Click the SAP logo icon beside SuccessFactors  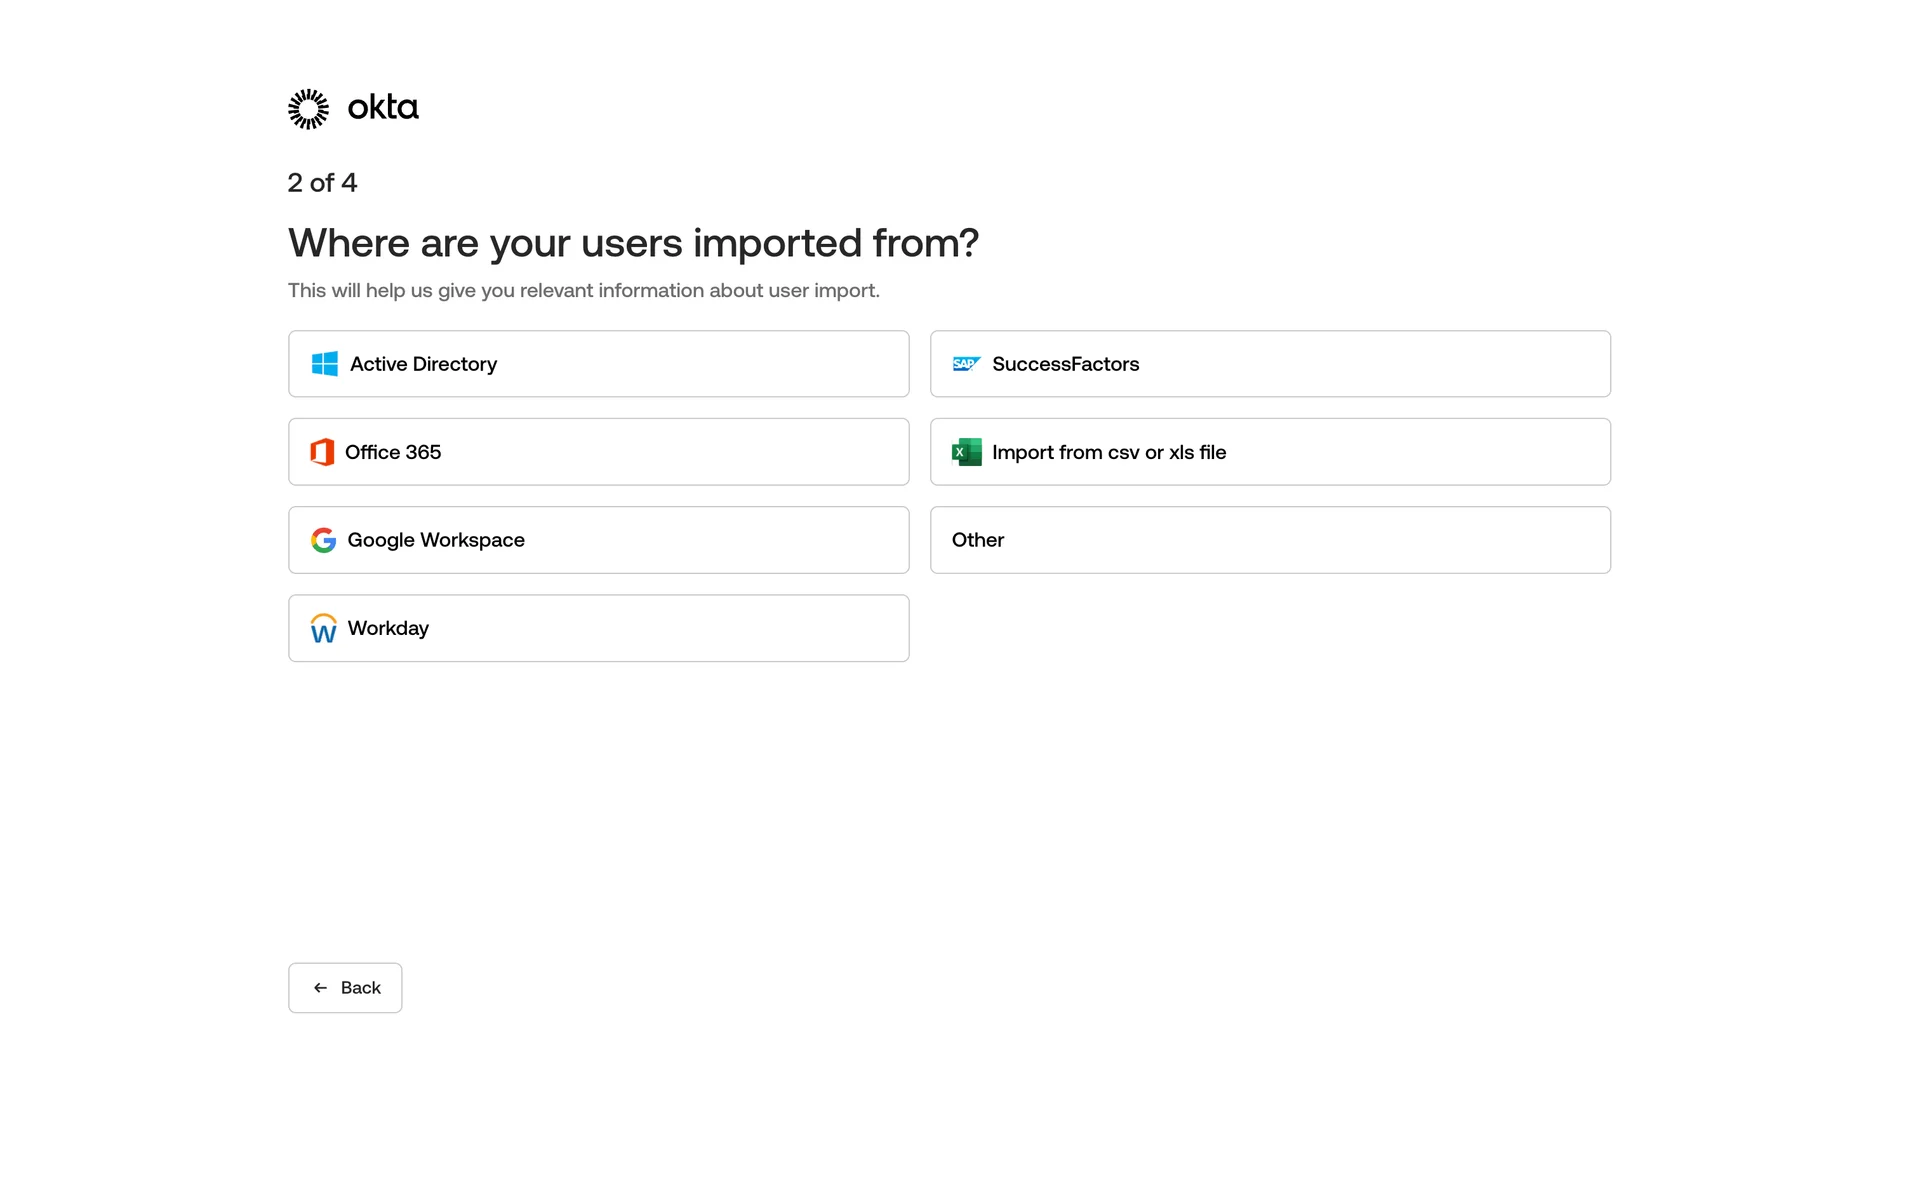(x=966, y=364)
